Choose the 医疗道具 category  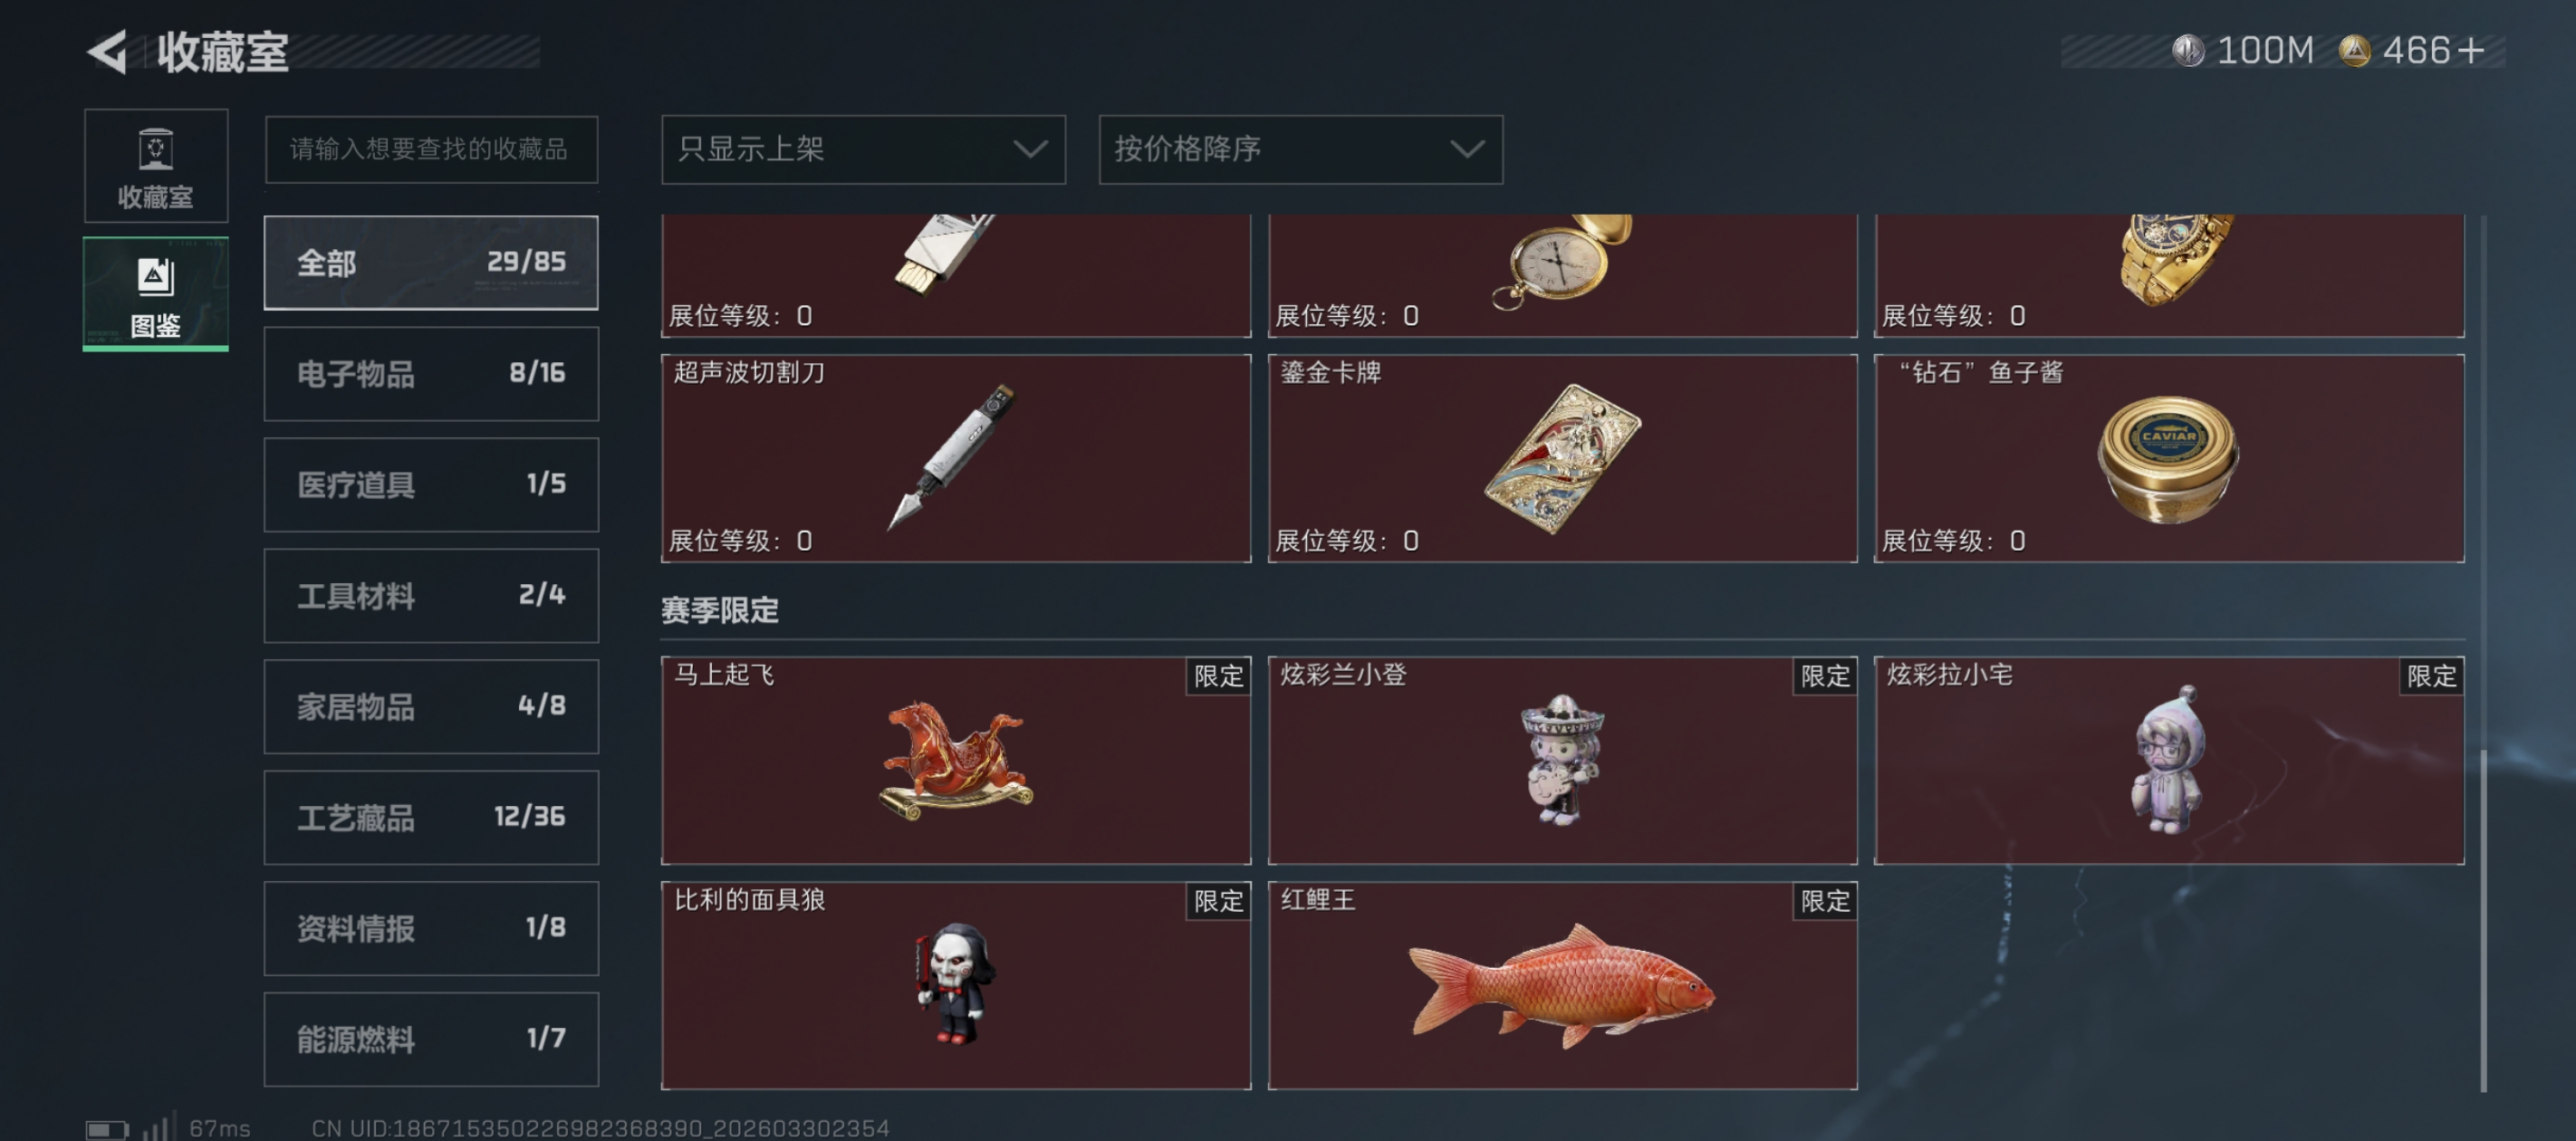pyautogui.click(x=431, y=485)
